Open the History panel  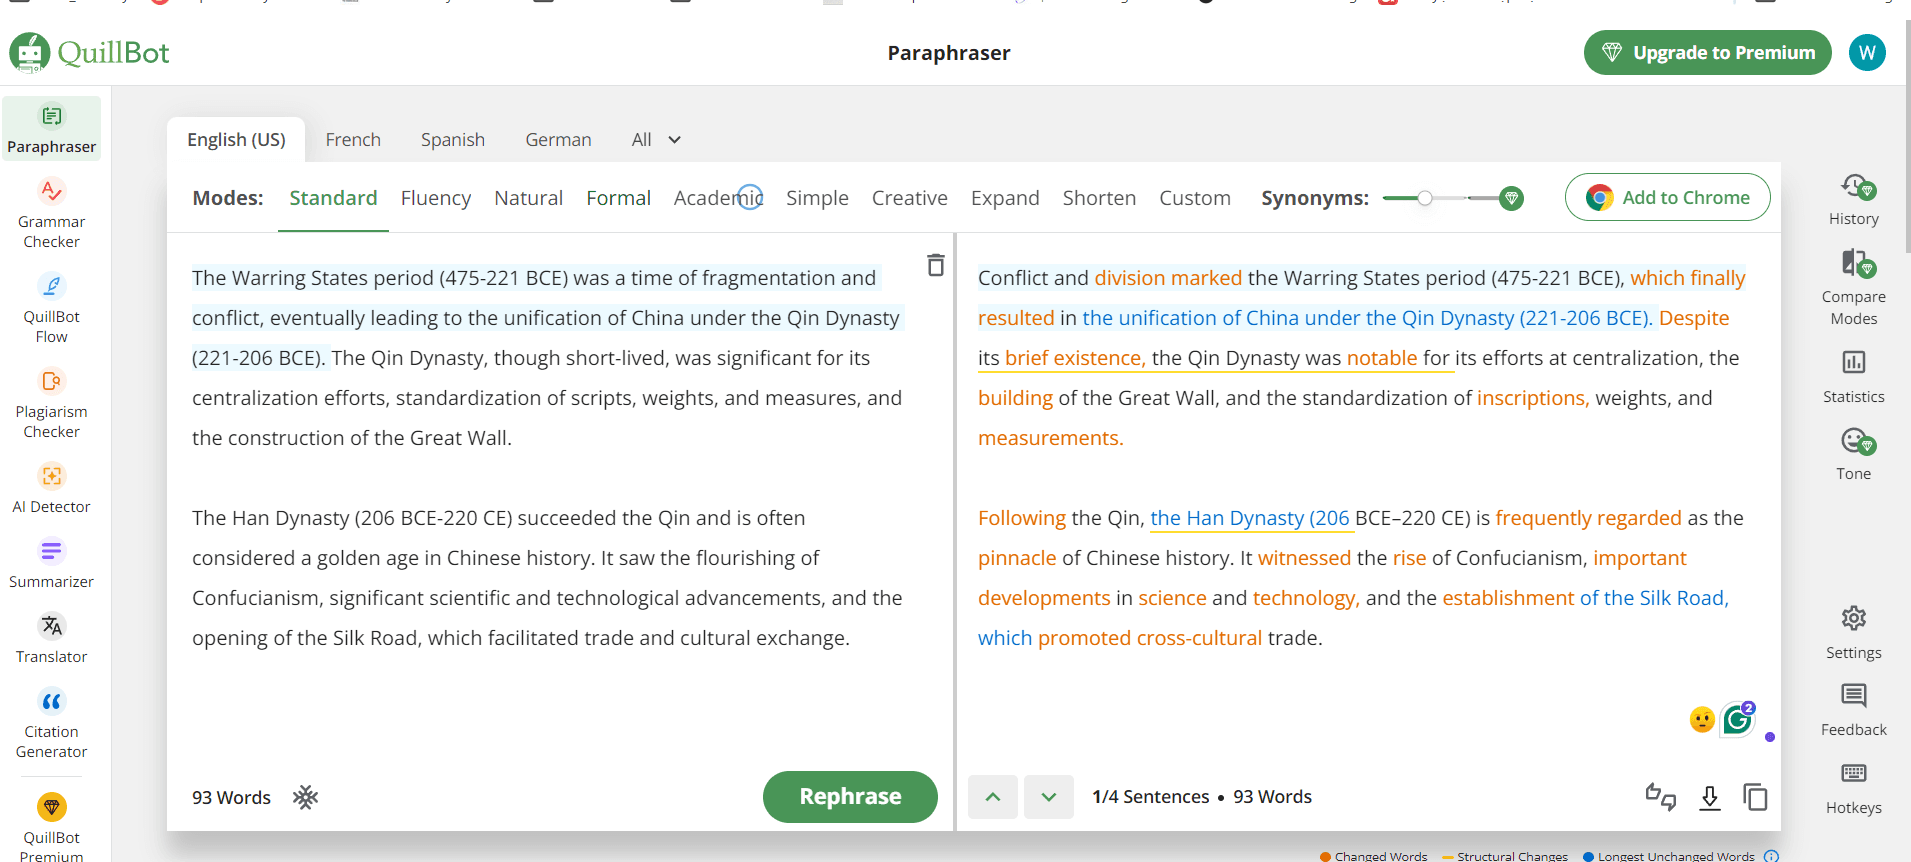1853,199
